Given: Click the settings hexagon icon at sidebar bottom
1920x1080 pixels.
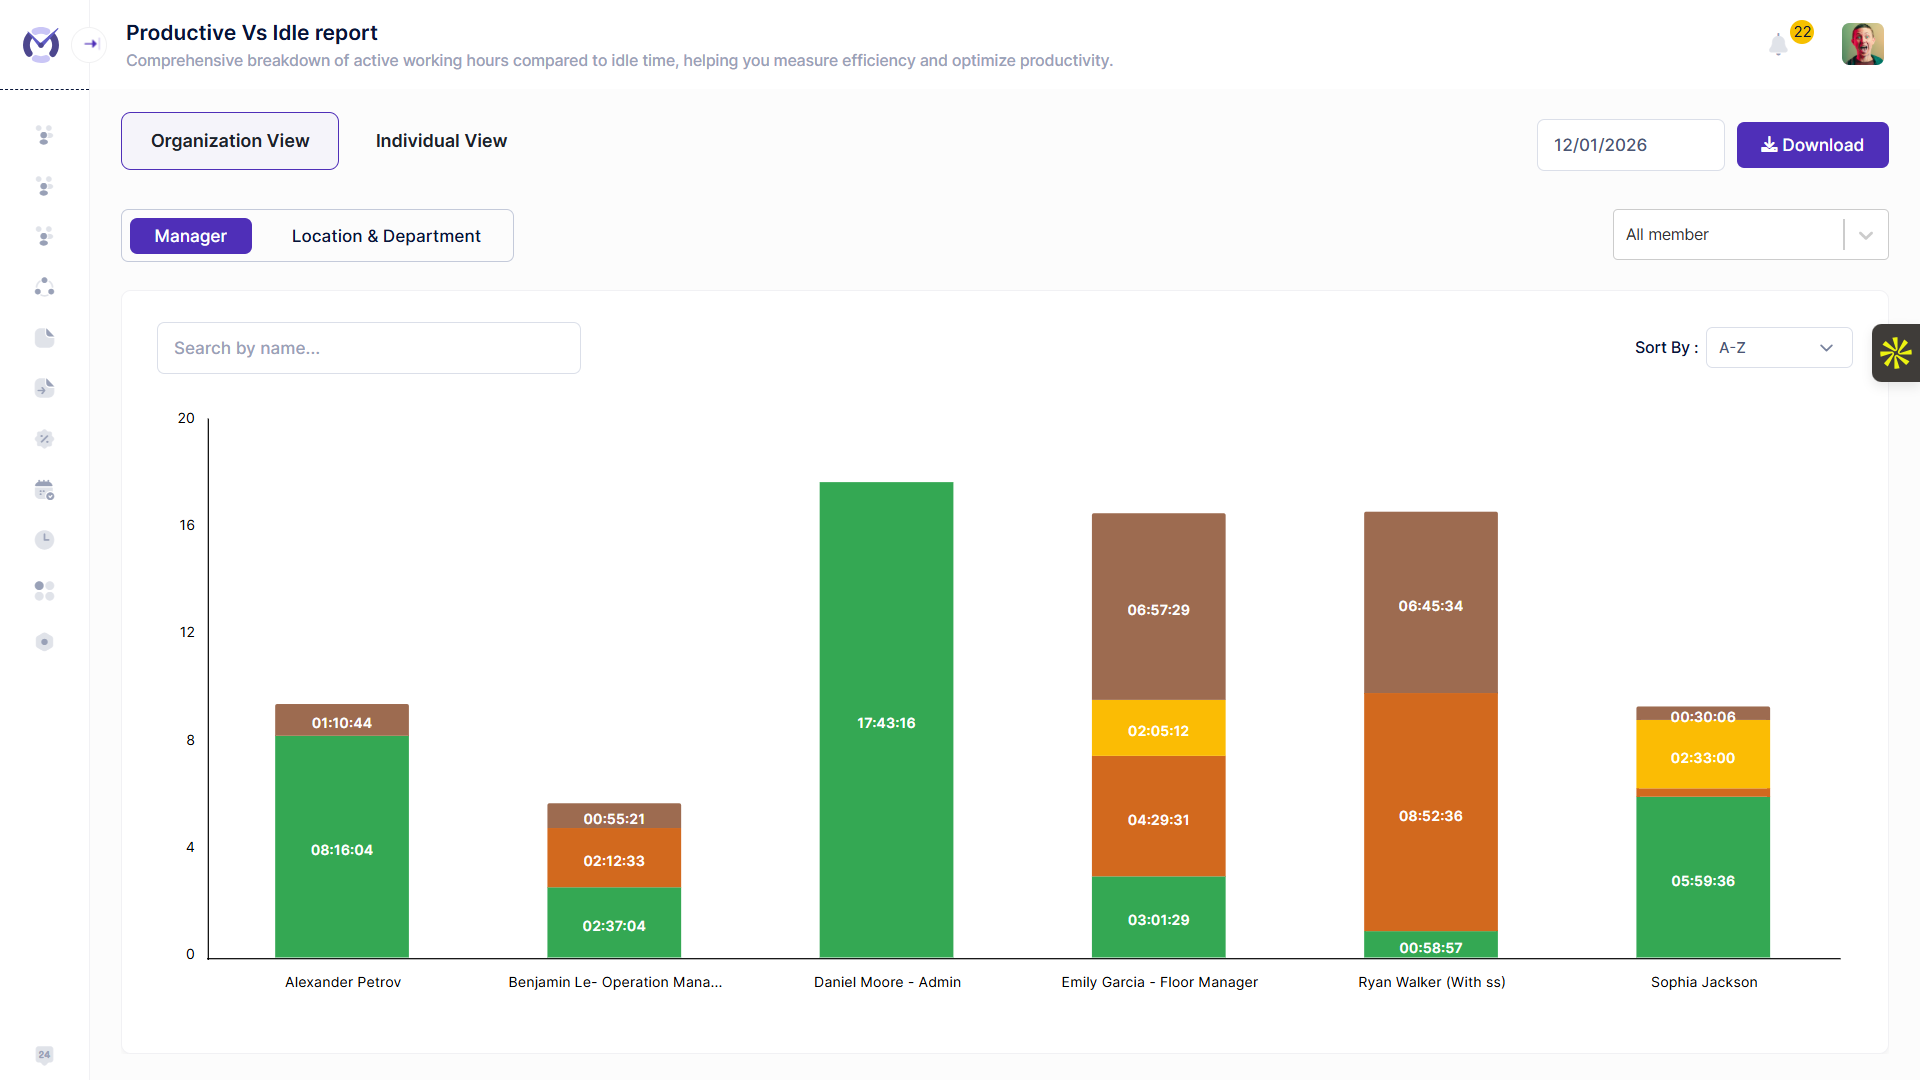Looking at the screenshot, I should [44, 642].
